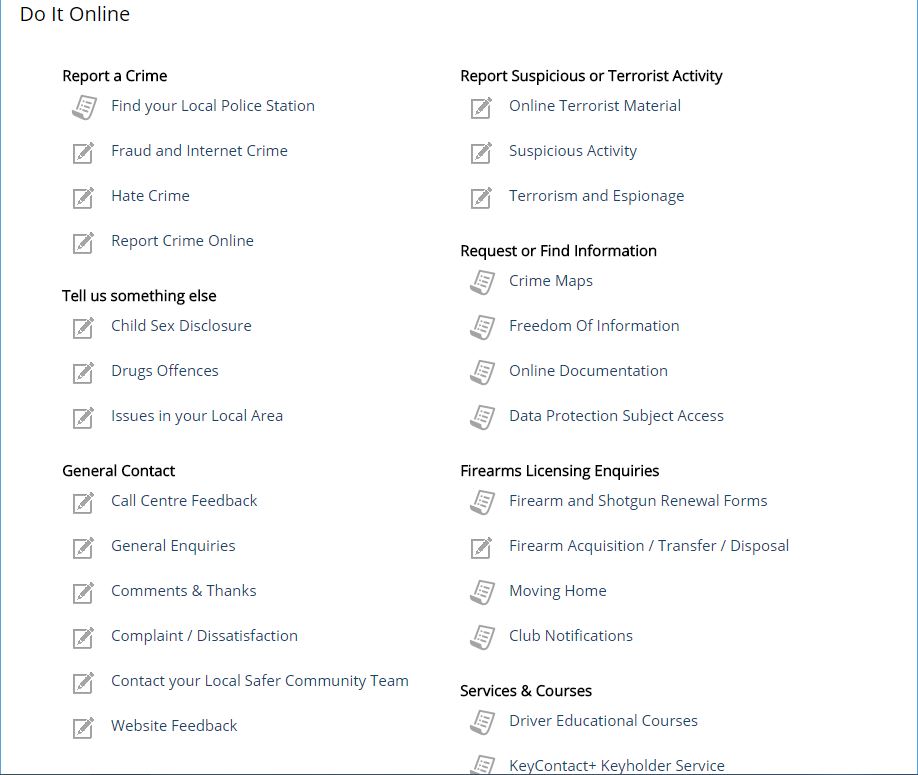Select Terrorism and Espionage
Screen dimensions: 918x775
596,196
